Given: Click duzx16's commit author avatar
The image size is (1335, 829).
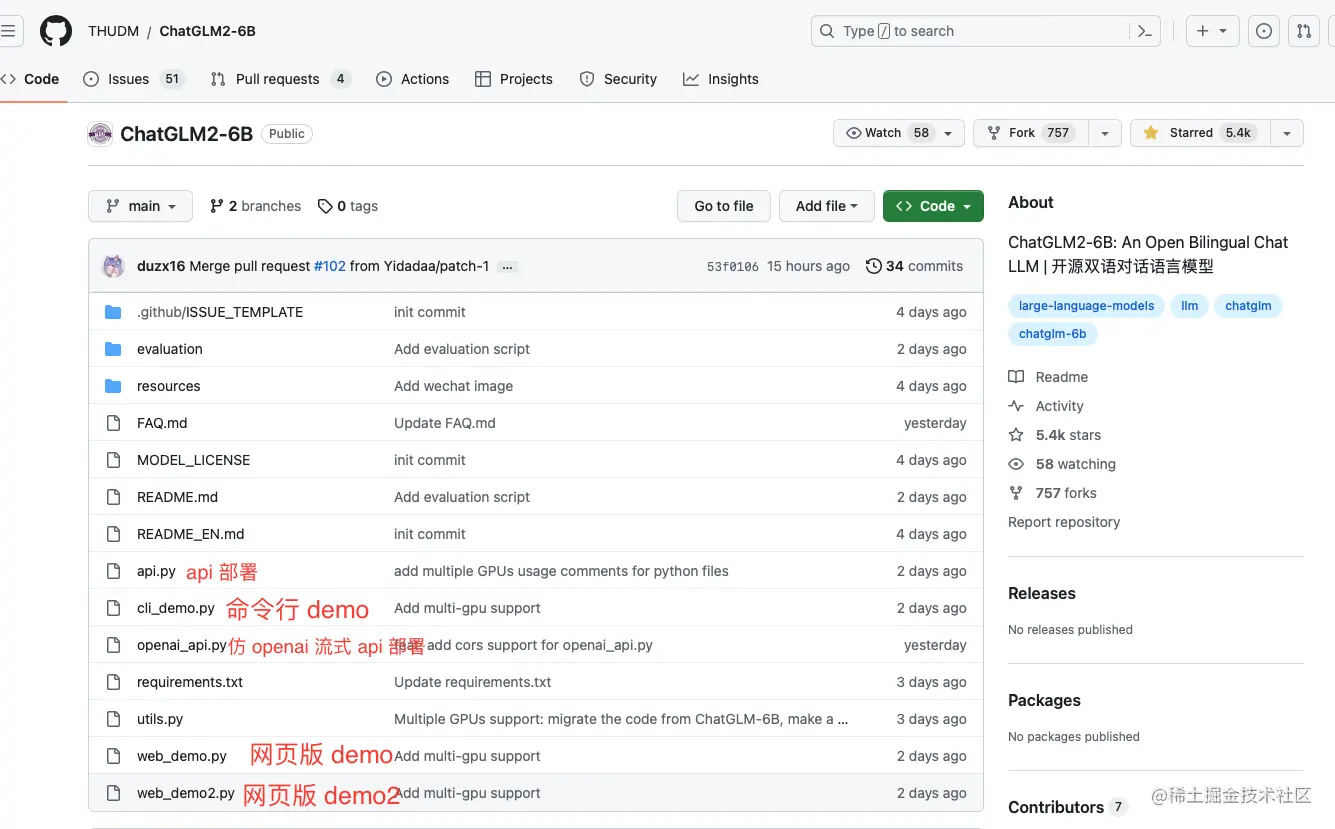Looking at the screenshot, I should (114, 266).
